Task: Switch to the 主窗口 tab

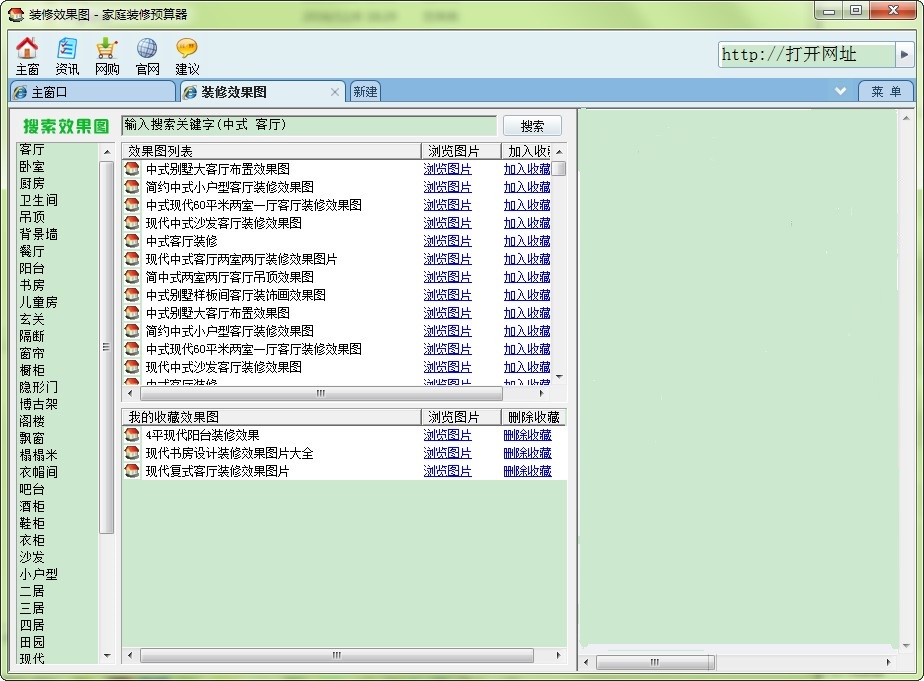Action: [90, 92]
